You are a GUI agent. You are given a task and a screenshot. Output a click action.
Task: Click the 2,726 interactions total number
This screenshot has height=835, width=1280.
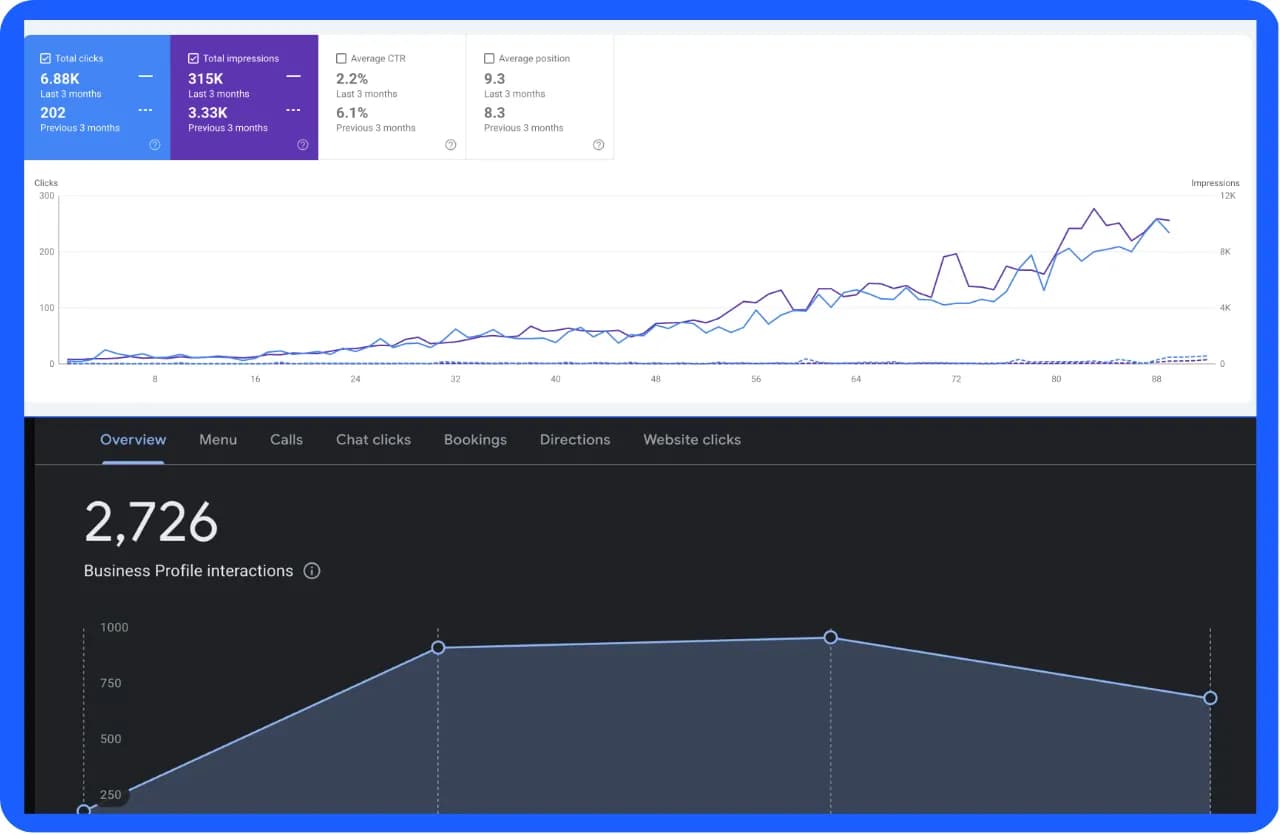151,522
